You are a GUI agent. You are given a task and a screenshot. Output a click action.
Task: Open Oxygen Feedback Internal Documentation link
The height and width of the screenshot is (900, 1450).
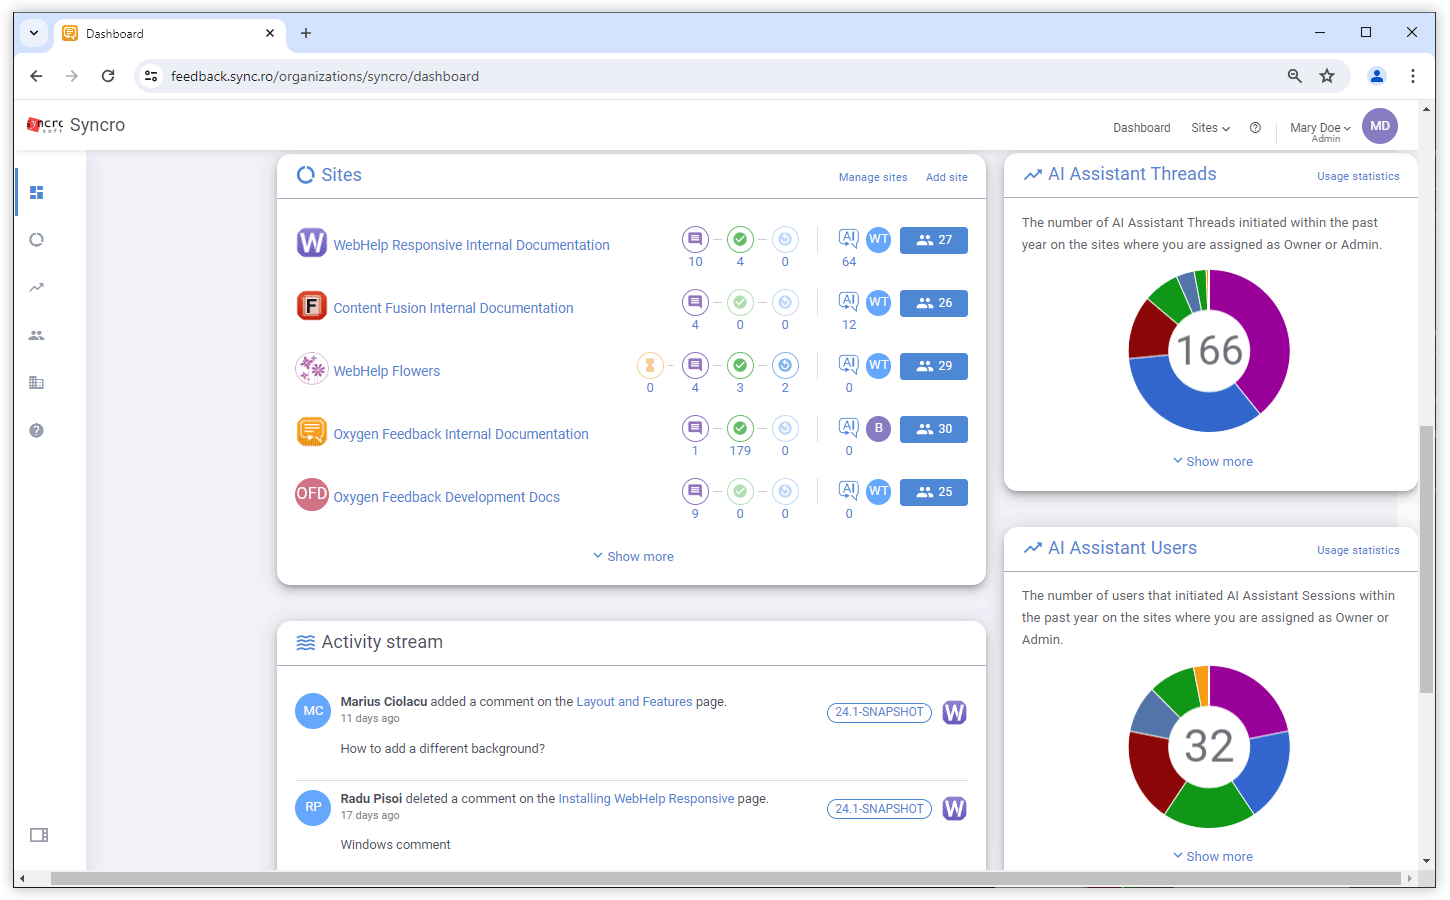point(461,434)
